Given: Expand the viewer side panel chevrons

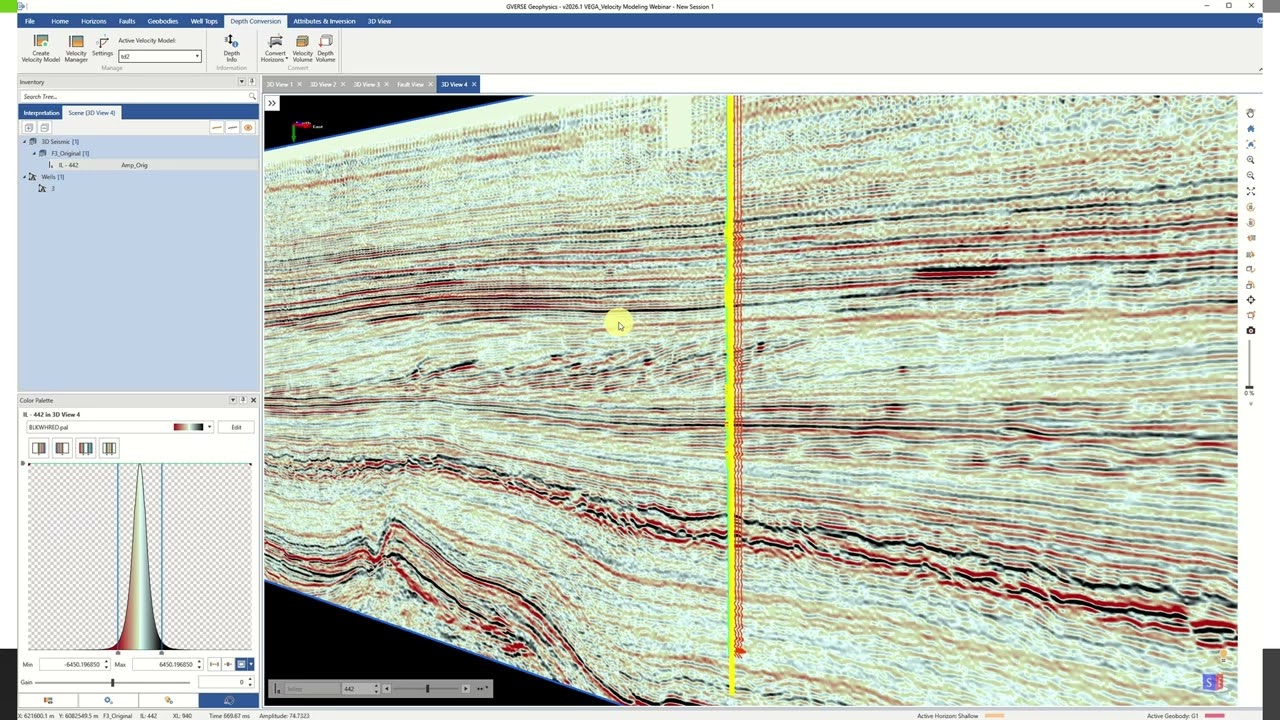Looking at the screenshot, I should pos(272,103).
